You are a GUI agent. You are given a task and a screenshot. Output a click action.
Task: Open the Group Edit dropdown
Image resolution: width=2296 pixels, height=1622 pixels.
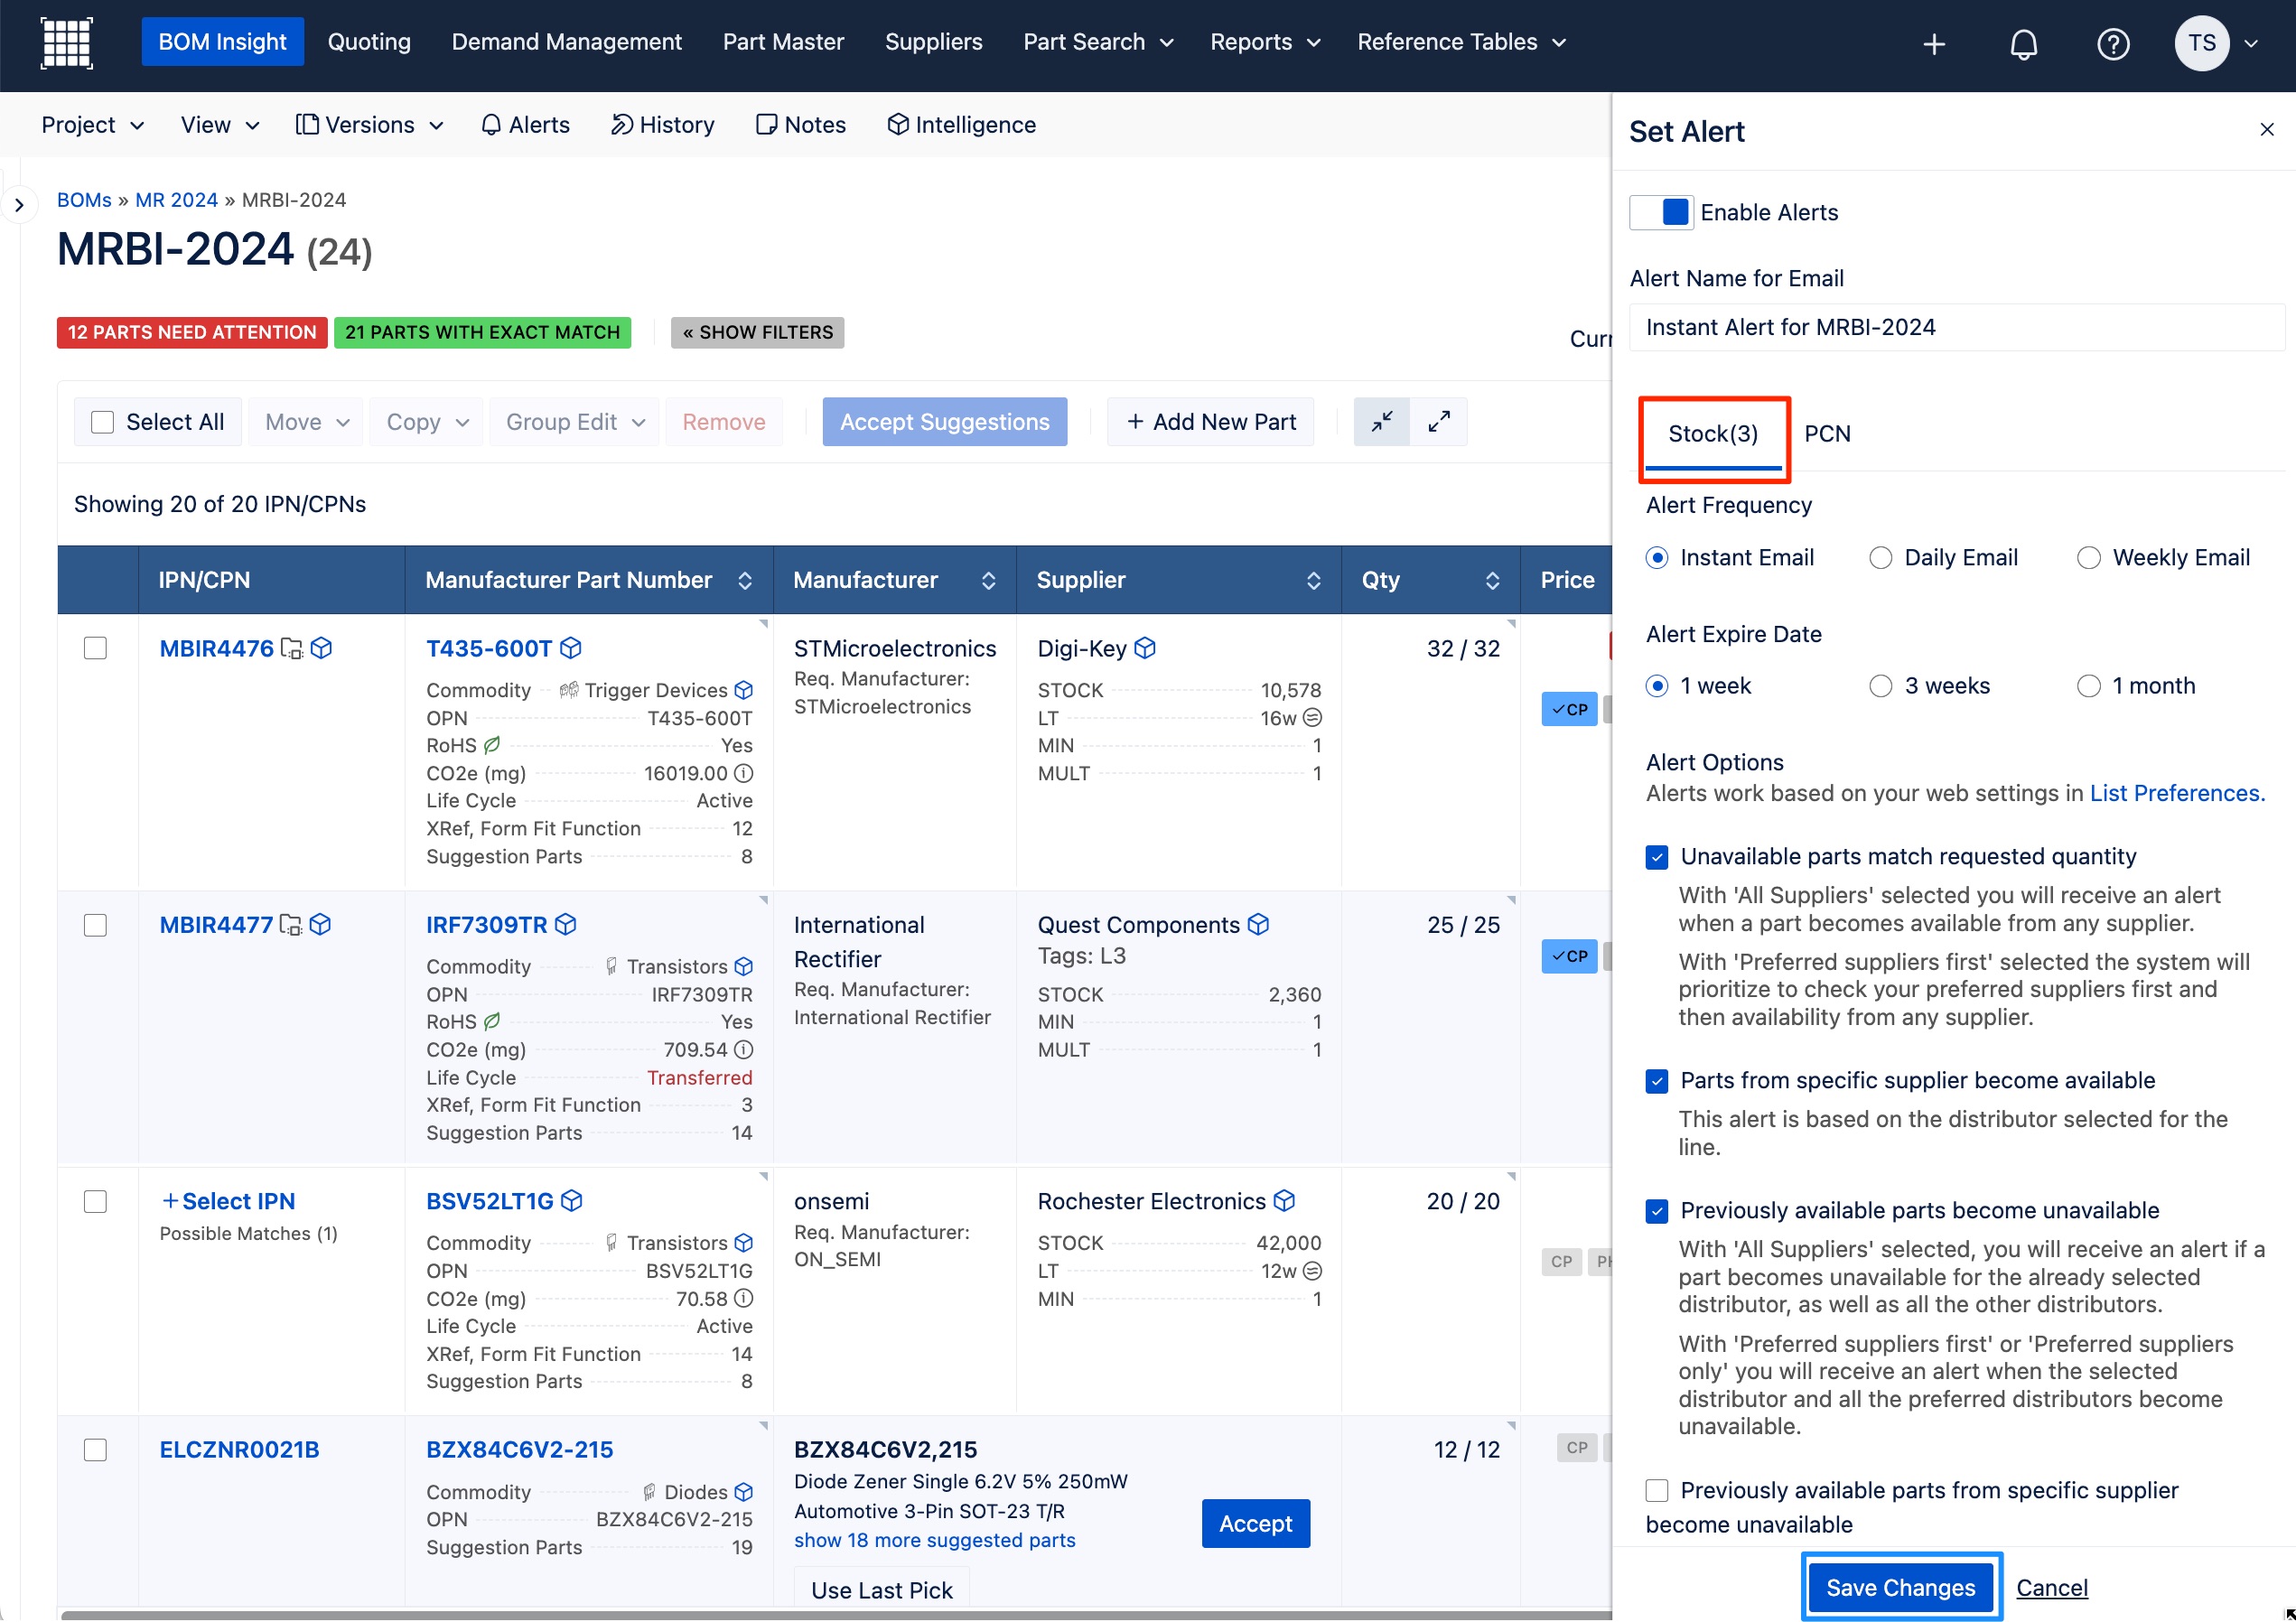click(x=574, y=422)
